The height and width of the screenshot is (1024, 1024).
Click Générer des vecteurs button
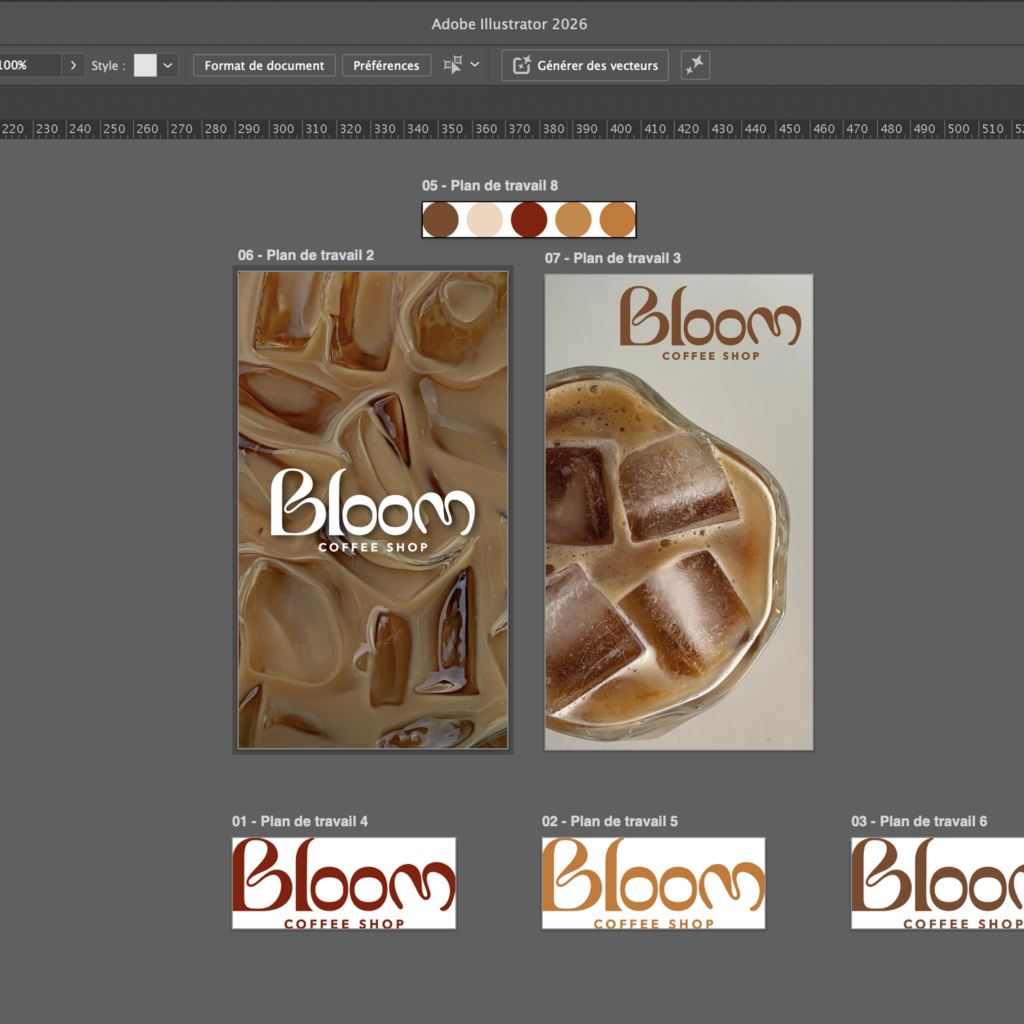tap(584, 65)
